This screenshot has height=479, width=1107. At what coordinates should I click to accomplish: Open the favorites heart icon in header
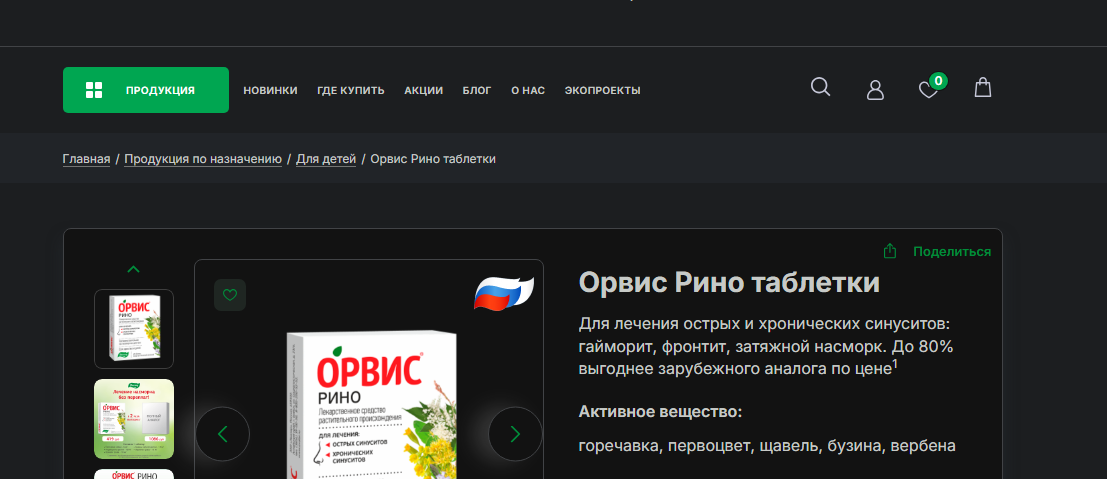[928, 90]
